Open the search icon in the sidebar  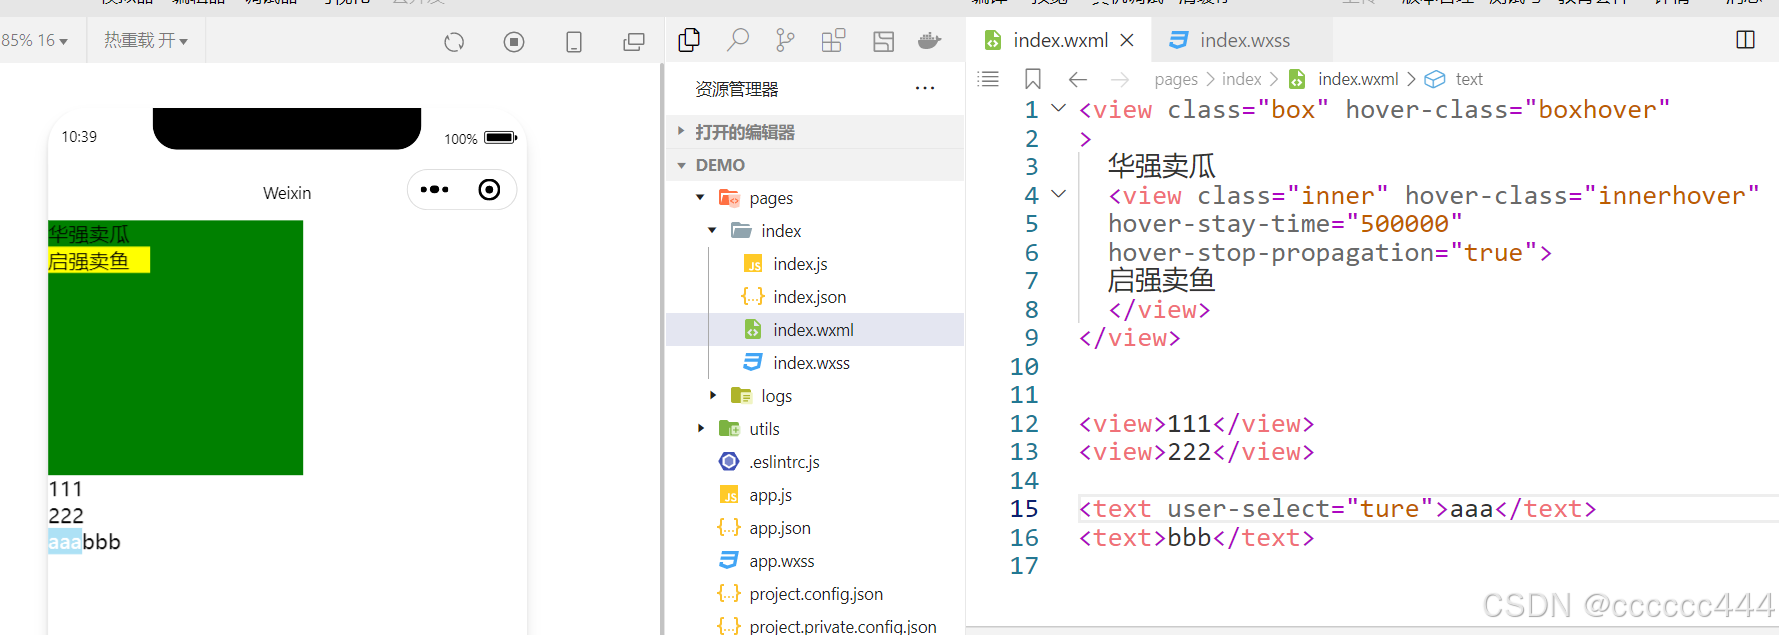pyautogui.click(x=738, y=40)
